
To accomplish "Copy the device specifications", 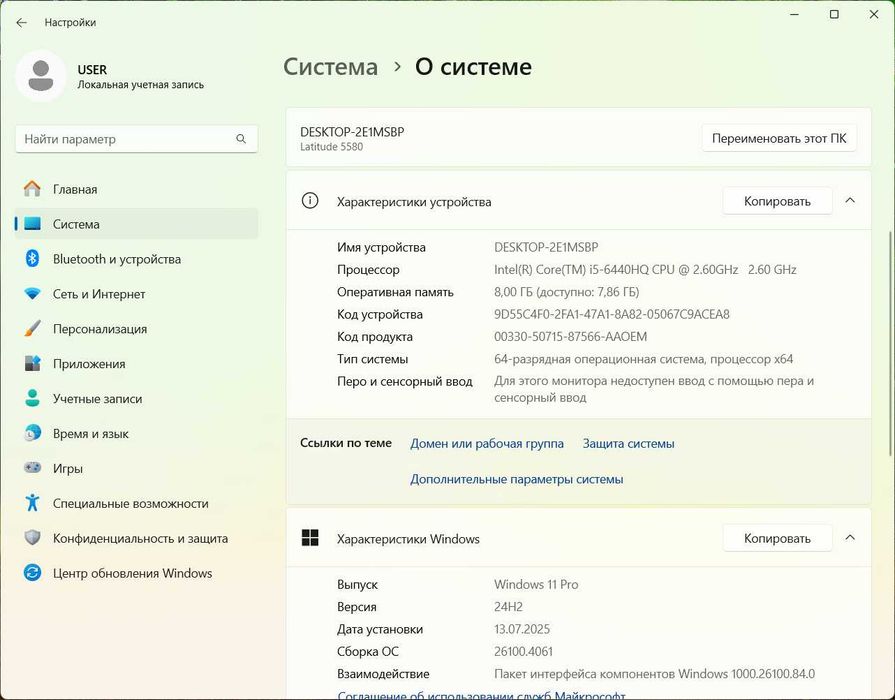I will [777, 201].
